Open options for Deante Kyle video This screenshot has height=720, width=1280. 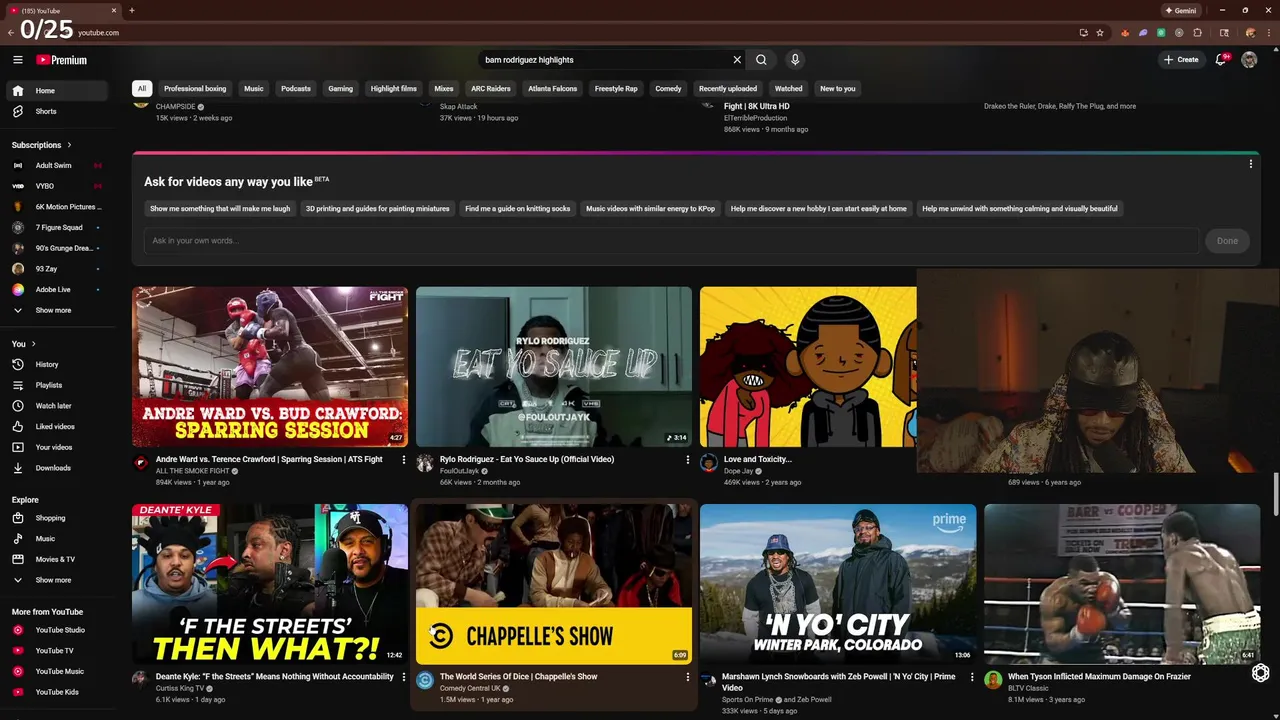tap(404, 677)
